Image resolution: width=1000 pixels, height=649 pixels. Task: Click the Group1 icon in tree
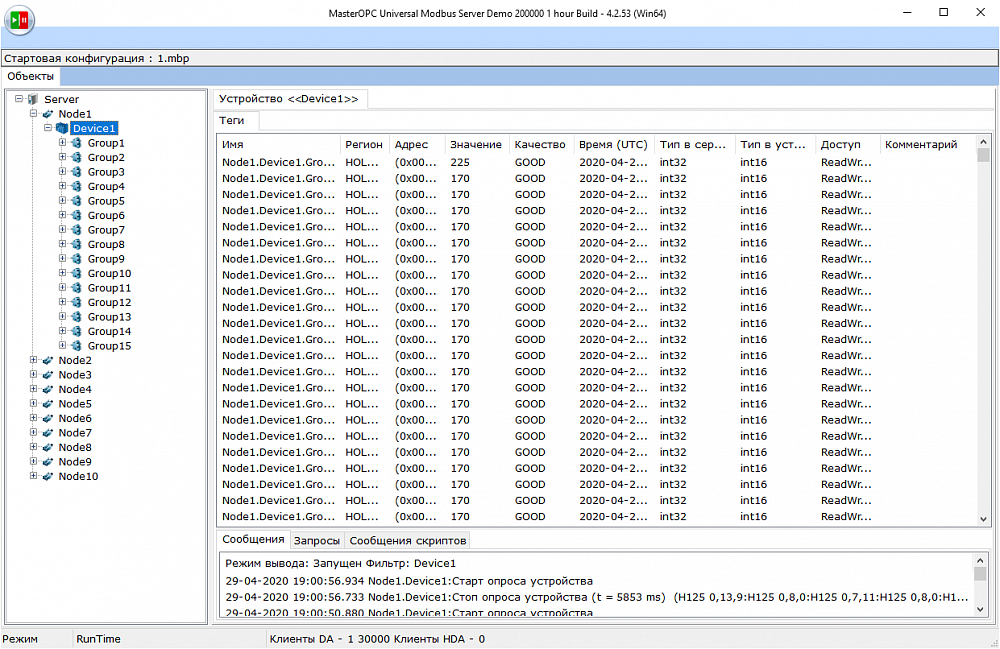pos(76,143)
